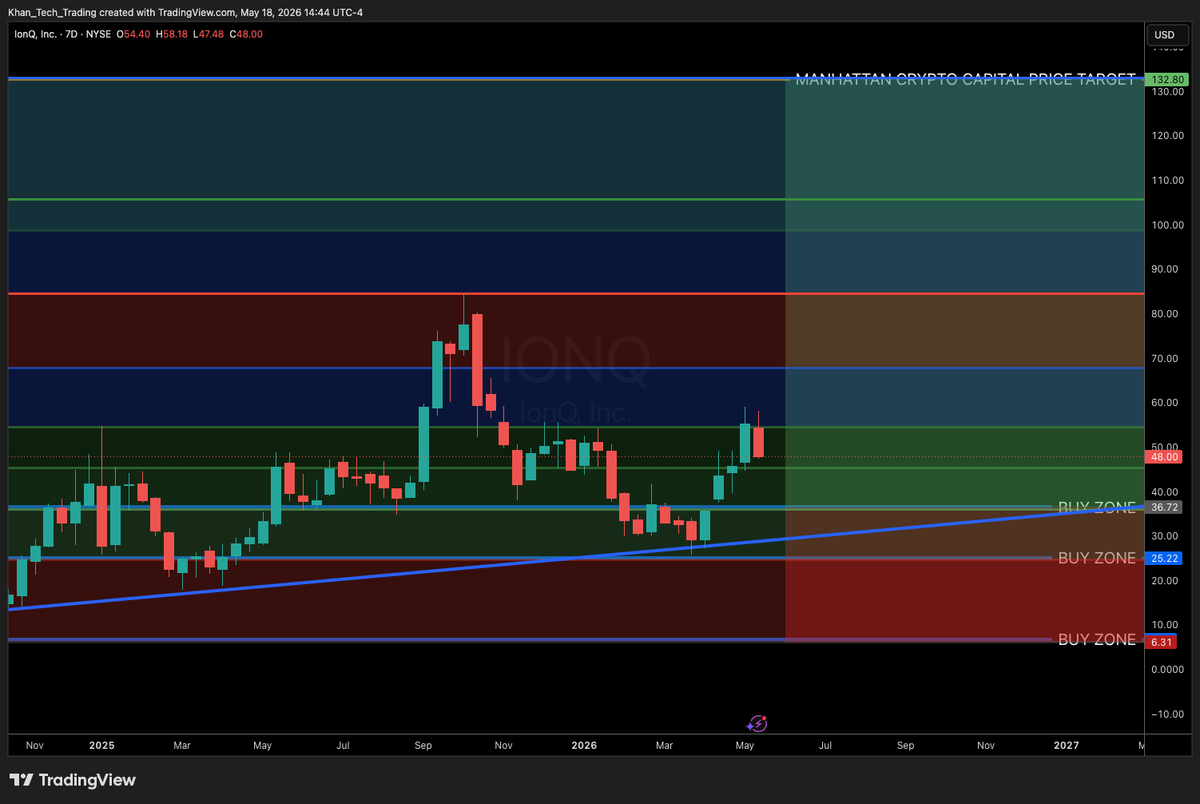This screenshot has width=1200, height=804.
Task: Click the close value C48.00
Action: click(246, 34)
